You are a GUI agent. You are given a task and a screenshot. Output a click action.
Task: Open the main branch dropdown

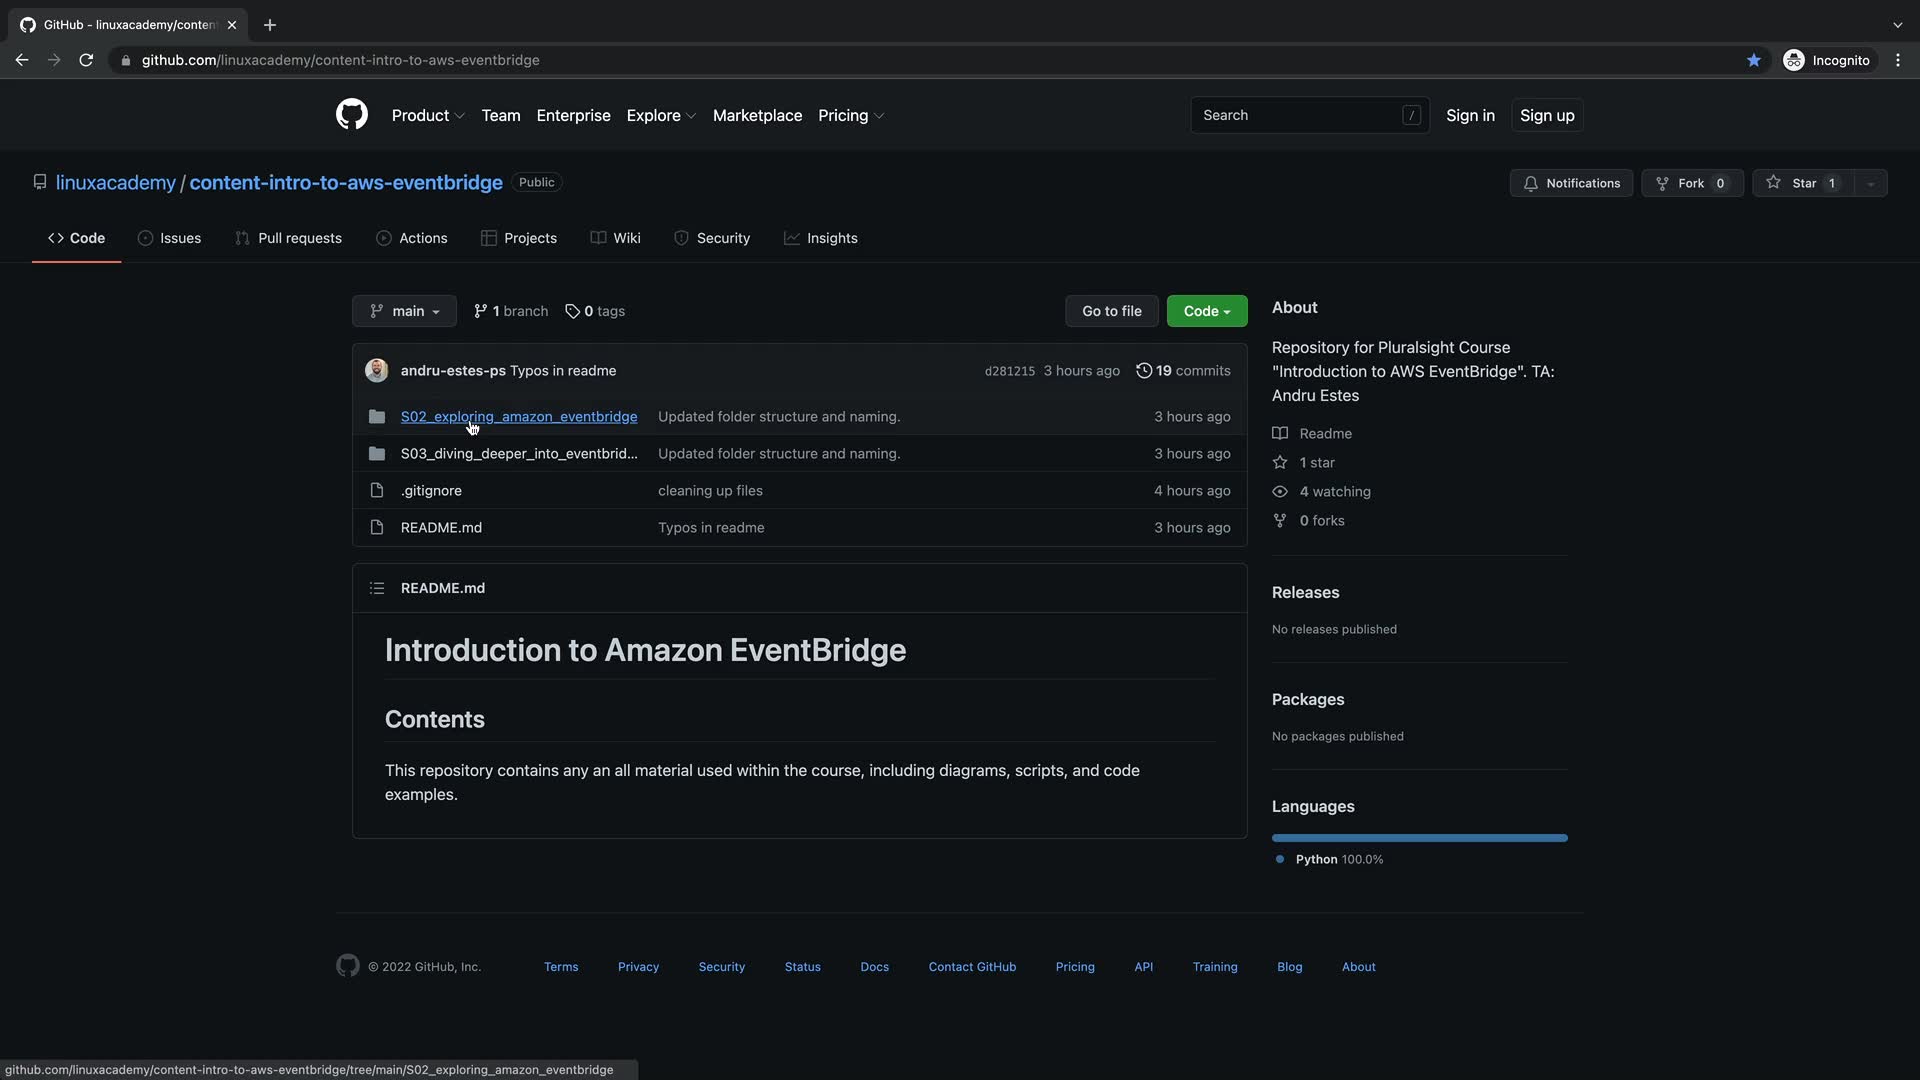[404, 311]
